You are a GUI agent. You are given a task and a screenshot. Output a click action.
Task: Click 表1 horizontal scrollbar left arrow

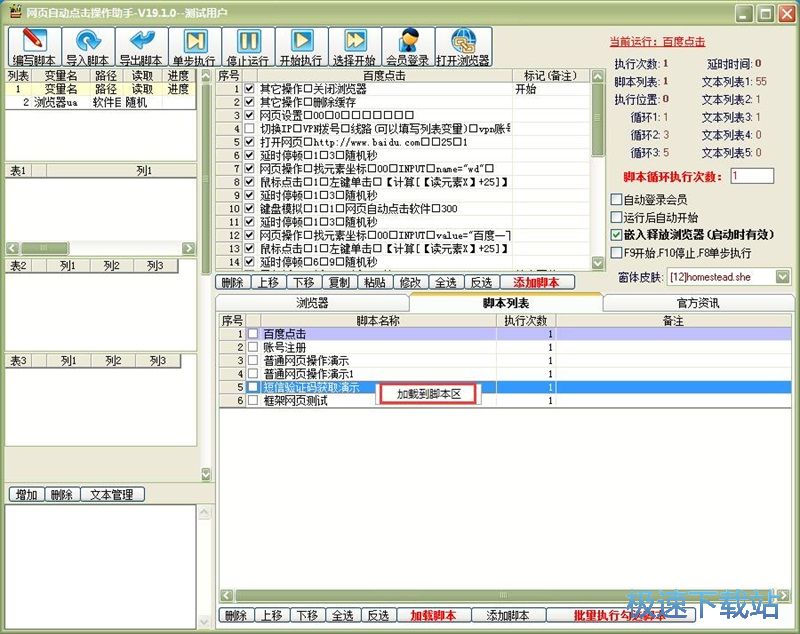(12, 248)
